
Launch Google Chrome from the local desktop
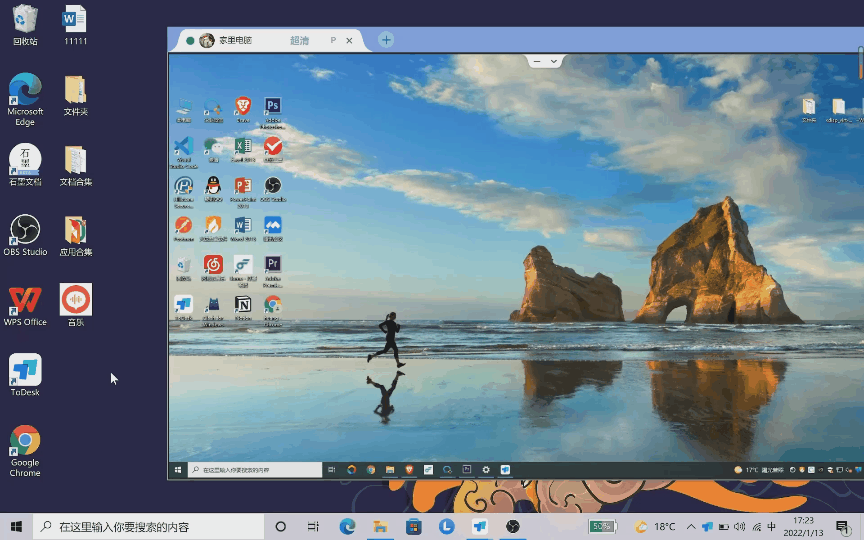[25, 441]
